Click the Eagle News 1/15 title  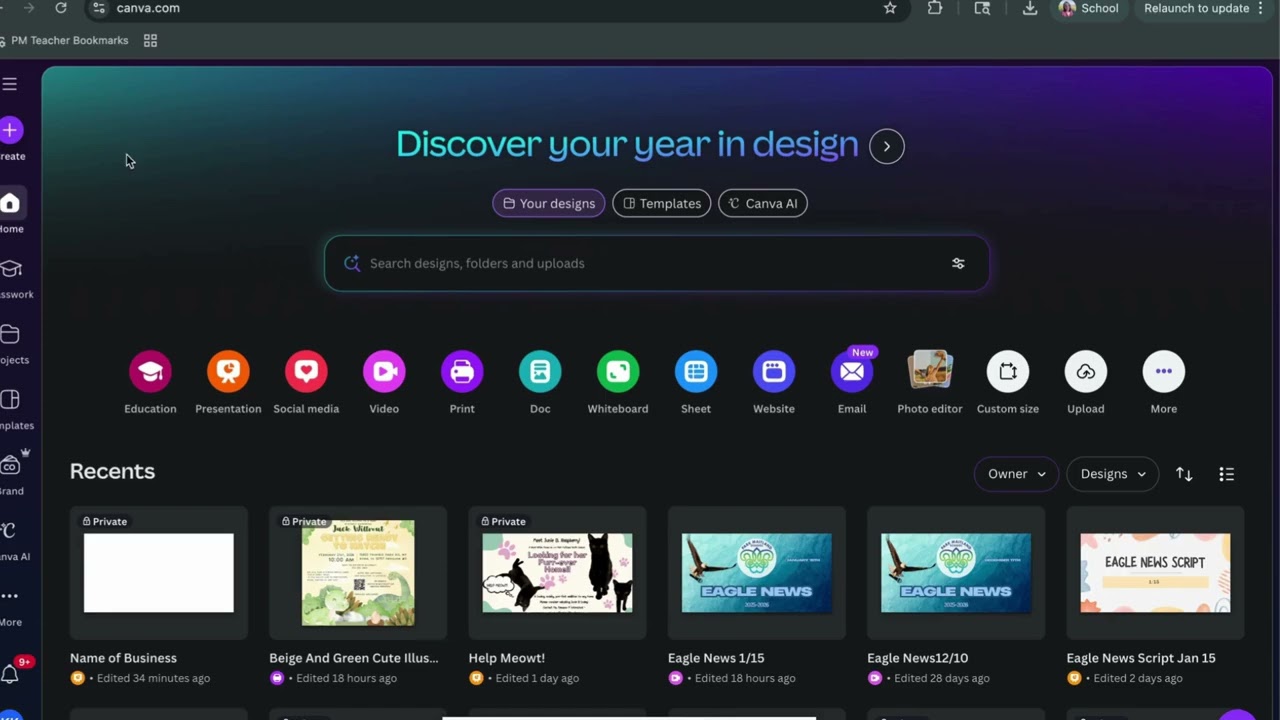[716, 658]
